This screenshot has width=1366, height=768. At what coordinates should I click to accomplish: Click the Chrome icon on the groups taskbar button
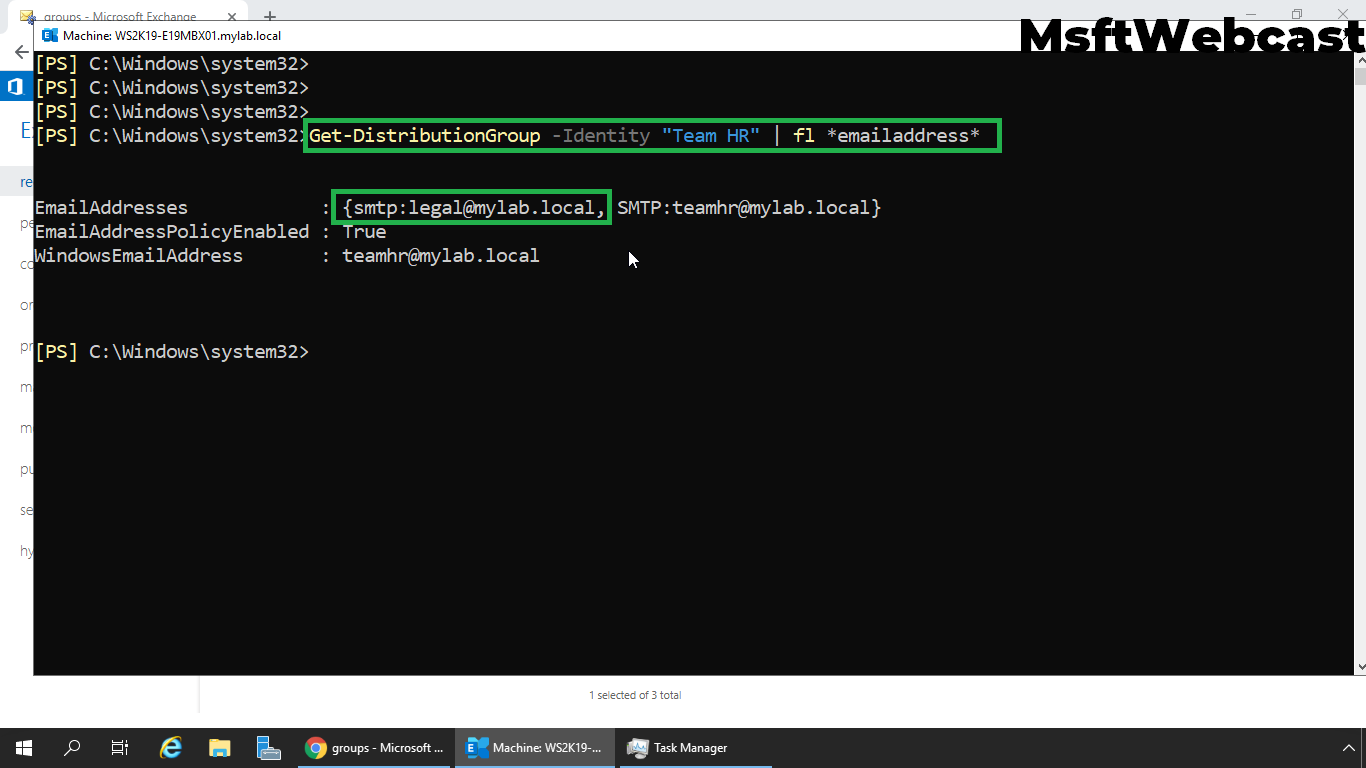[x=317, y=747]
